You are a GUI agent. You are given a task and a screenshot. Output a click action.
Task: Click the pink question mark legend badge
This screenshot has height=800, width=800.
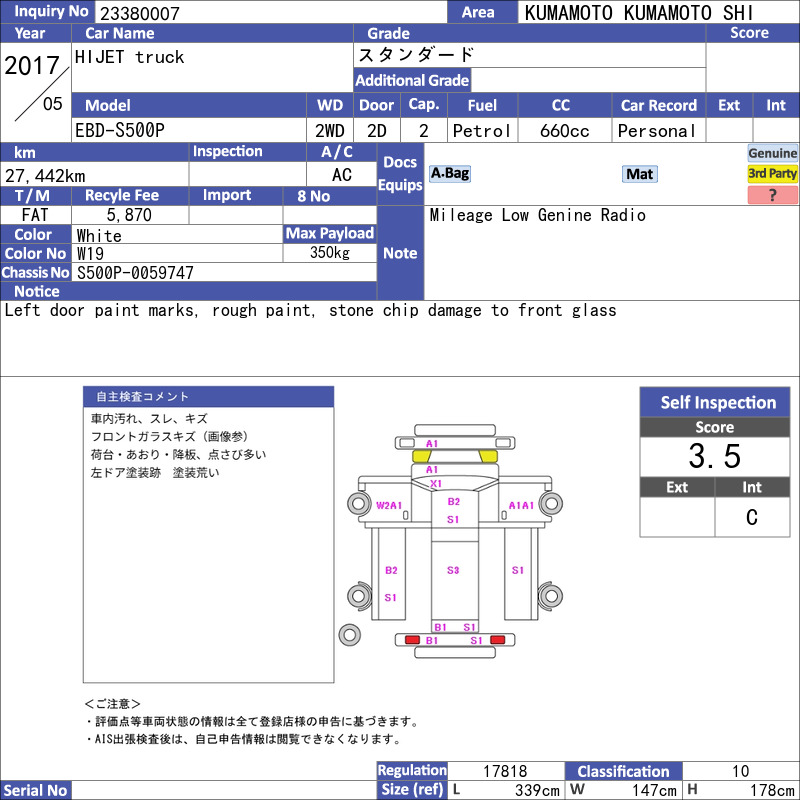coord(772,195)
